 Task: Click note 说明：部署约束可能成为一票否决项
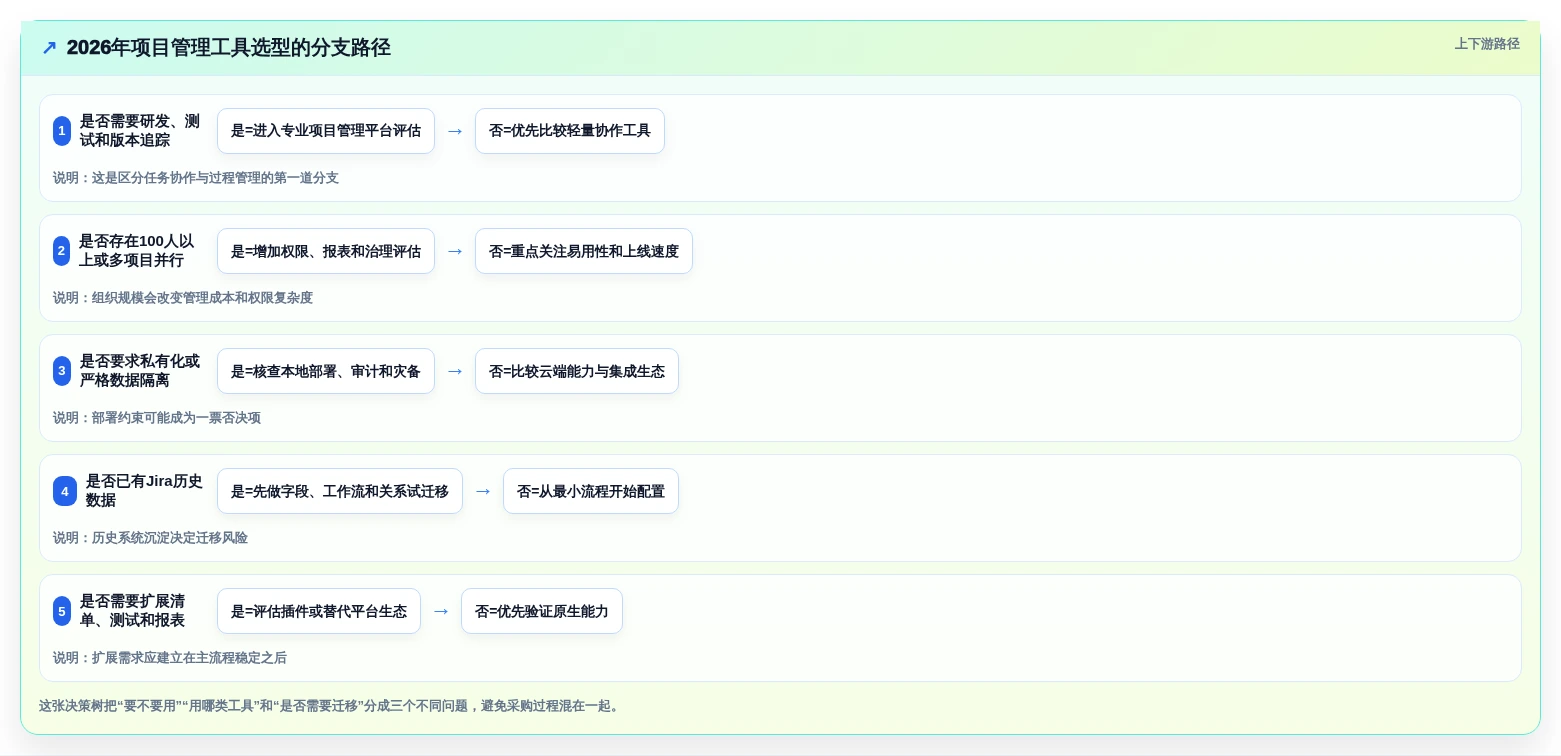(x=157, y=418)
